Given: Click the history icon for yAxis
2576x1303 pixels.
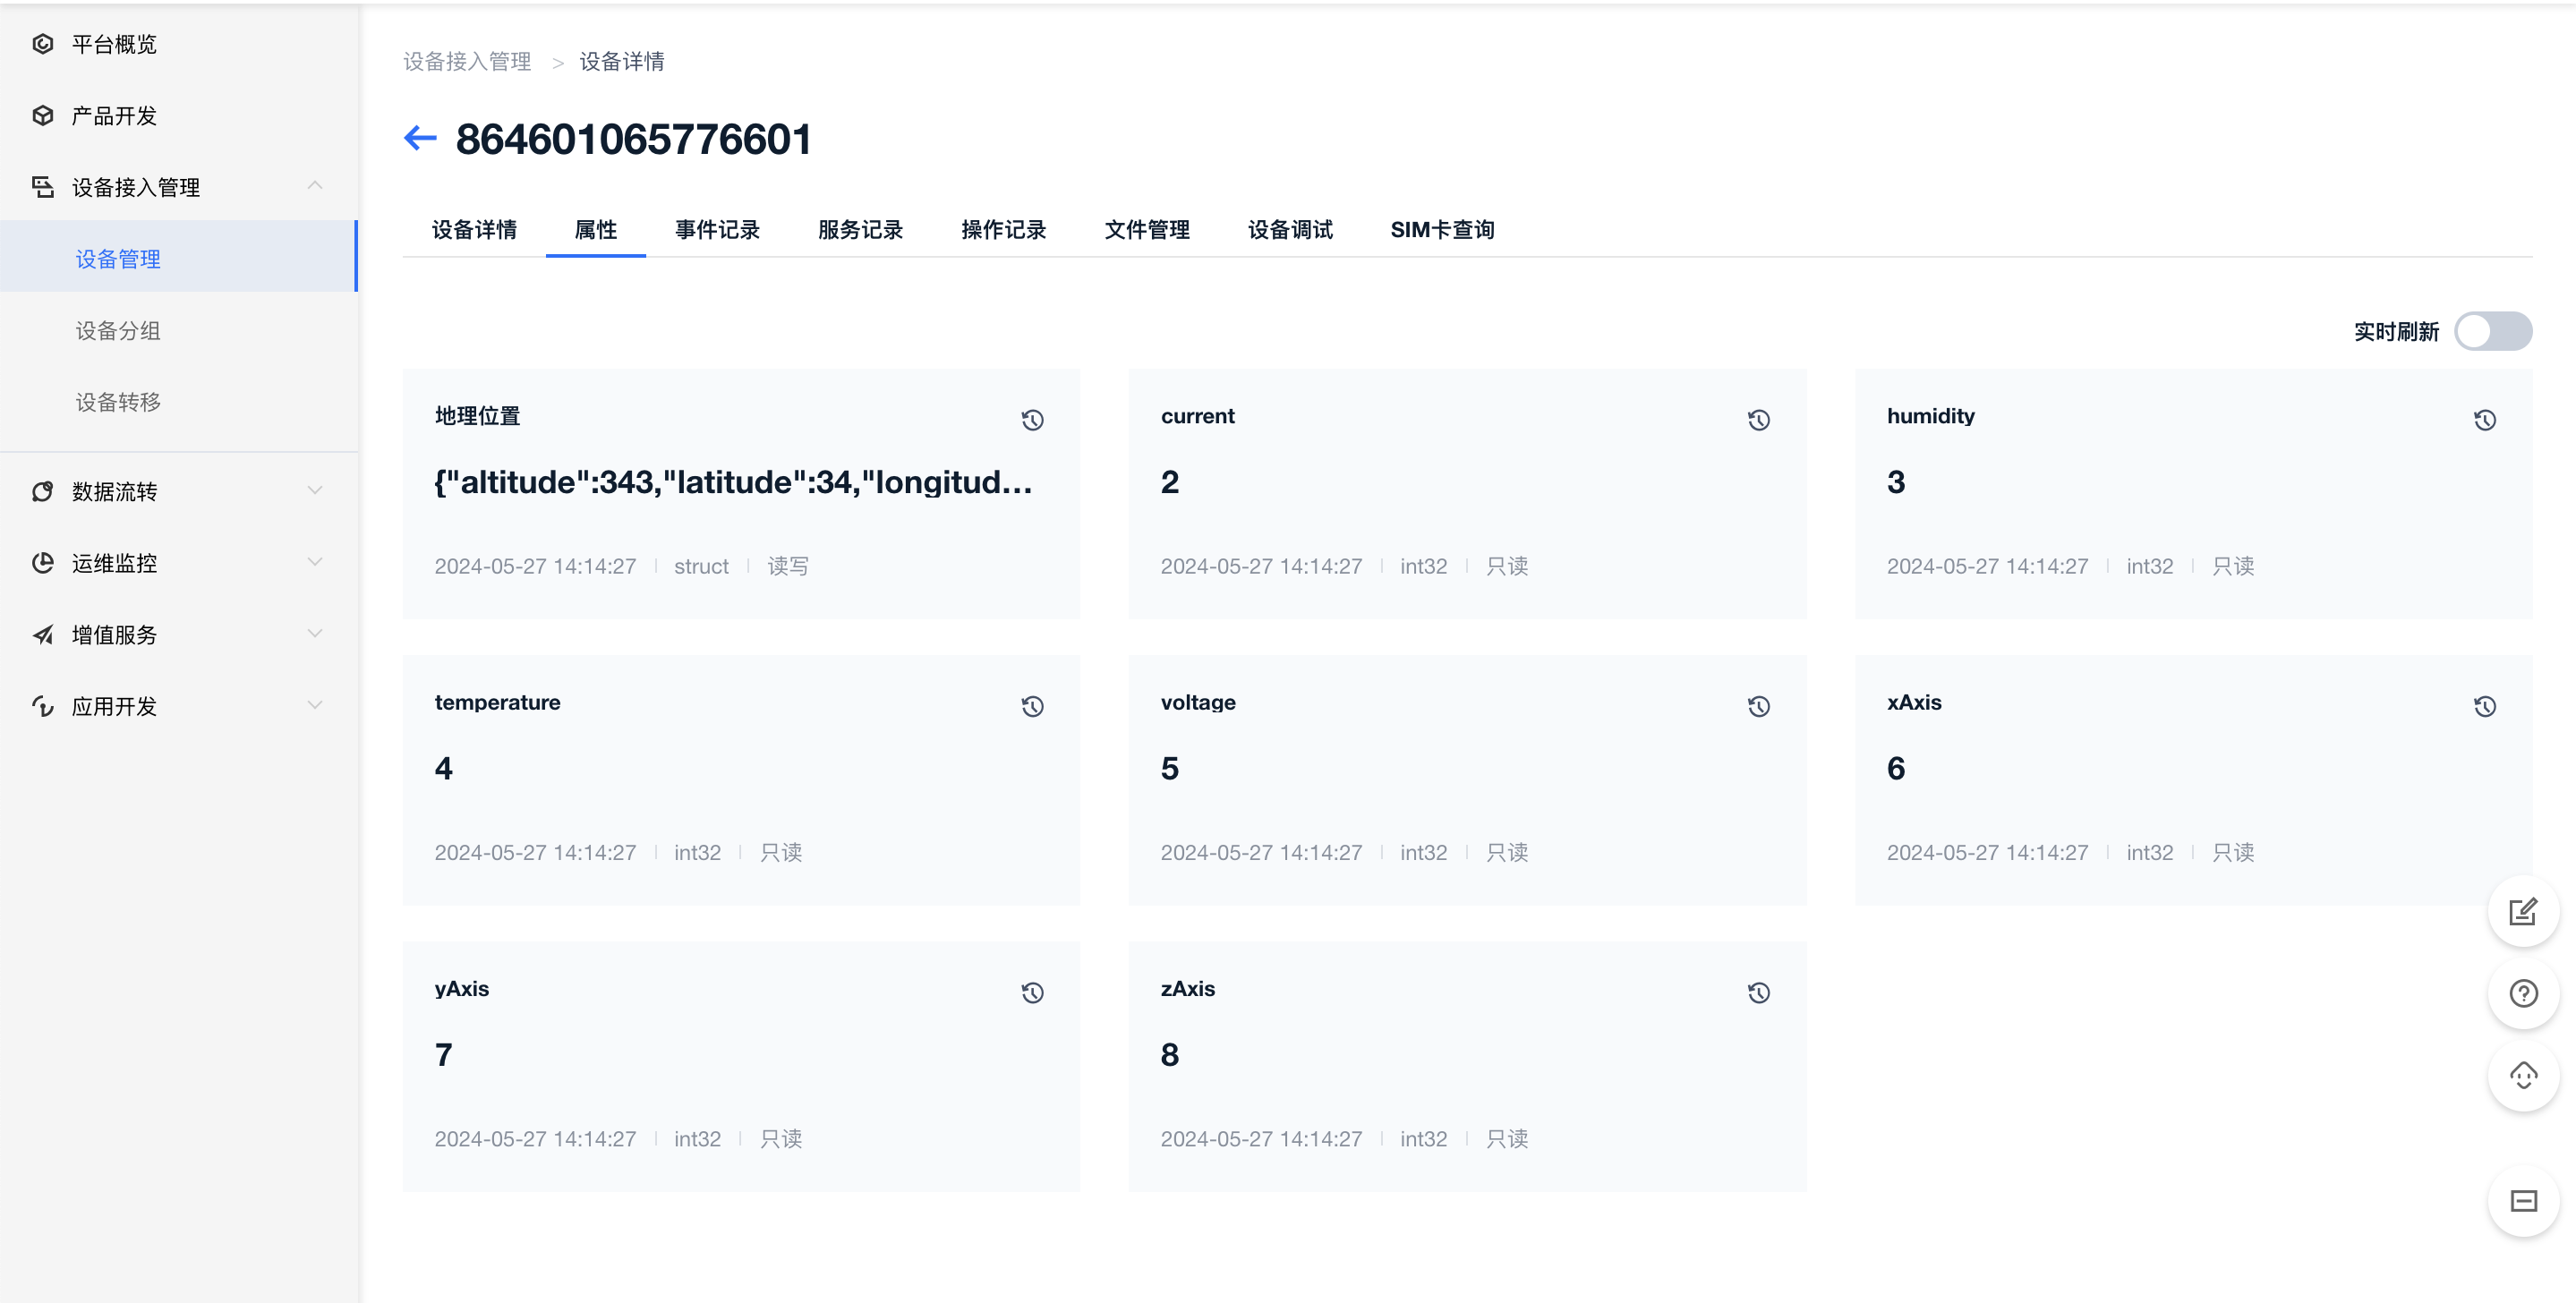Looking at the screenshot, I should click(x=1032, y=992).
